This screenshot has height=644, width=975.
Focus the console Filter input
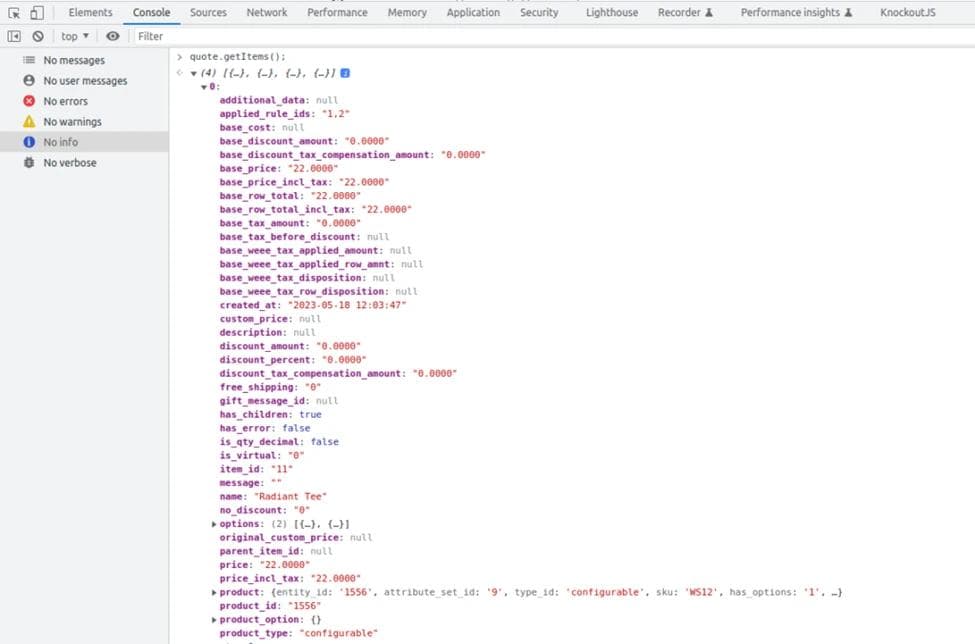coord(553,36)
